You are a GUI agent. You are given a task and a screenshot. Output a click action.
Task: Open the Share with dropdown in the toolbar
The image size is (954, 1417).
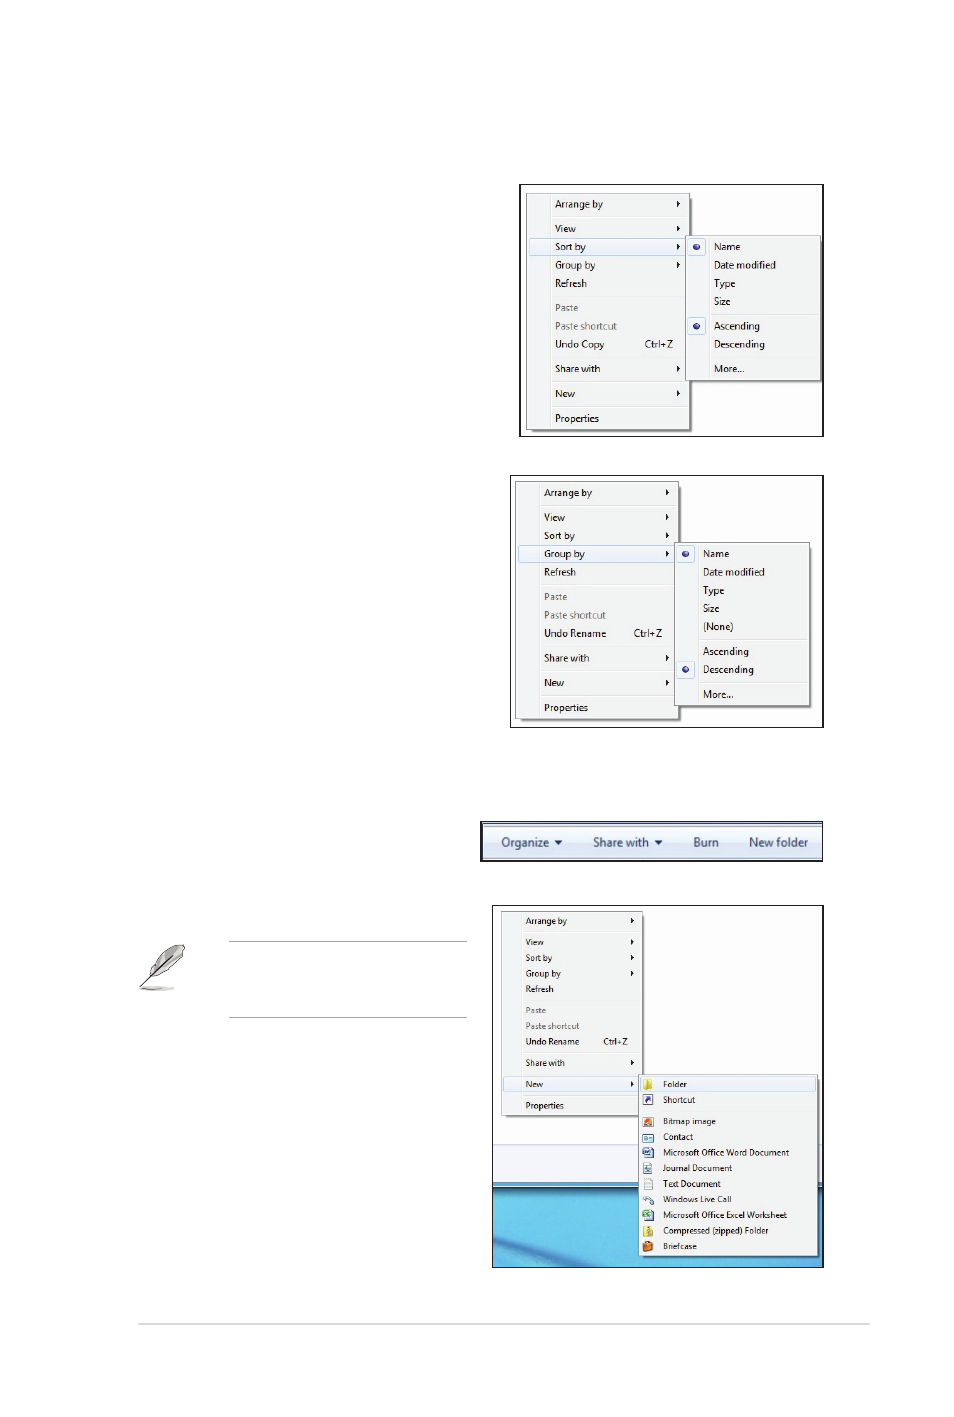628,843
